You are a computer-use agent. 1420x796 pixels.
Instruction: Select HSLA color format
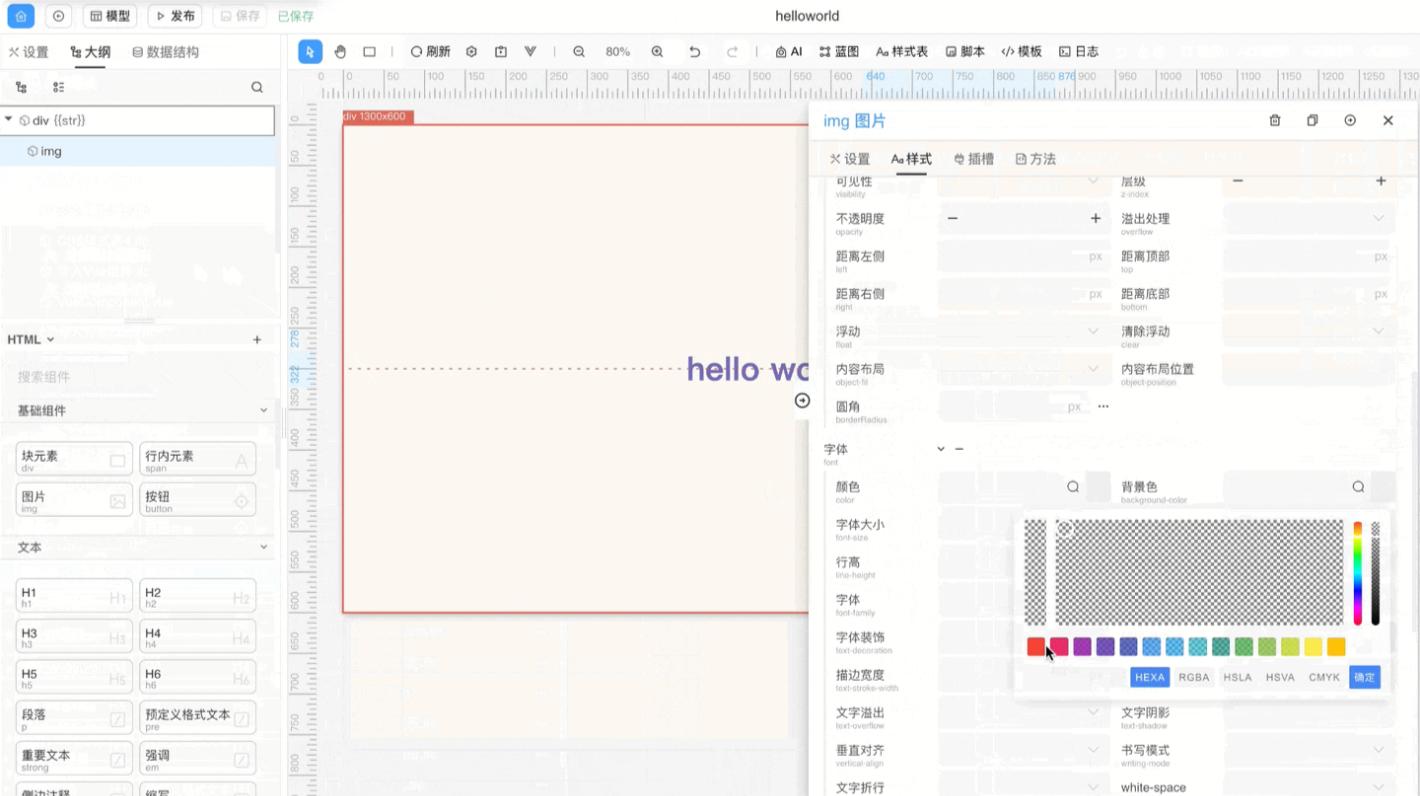(1237, 677)
